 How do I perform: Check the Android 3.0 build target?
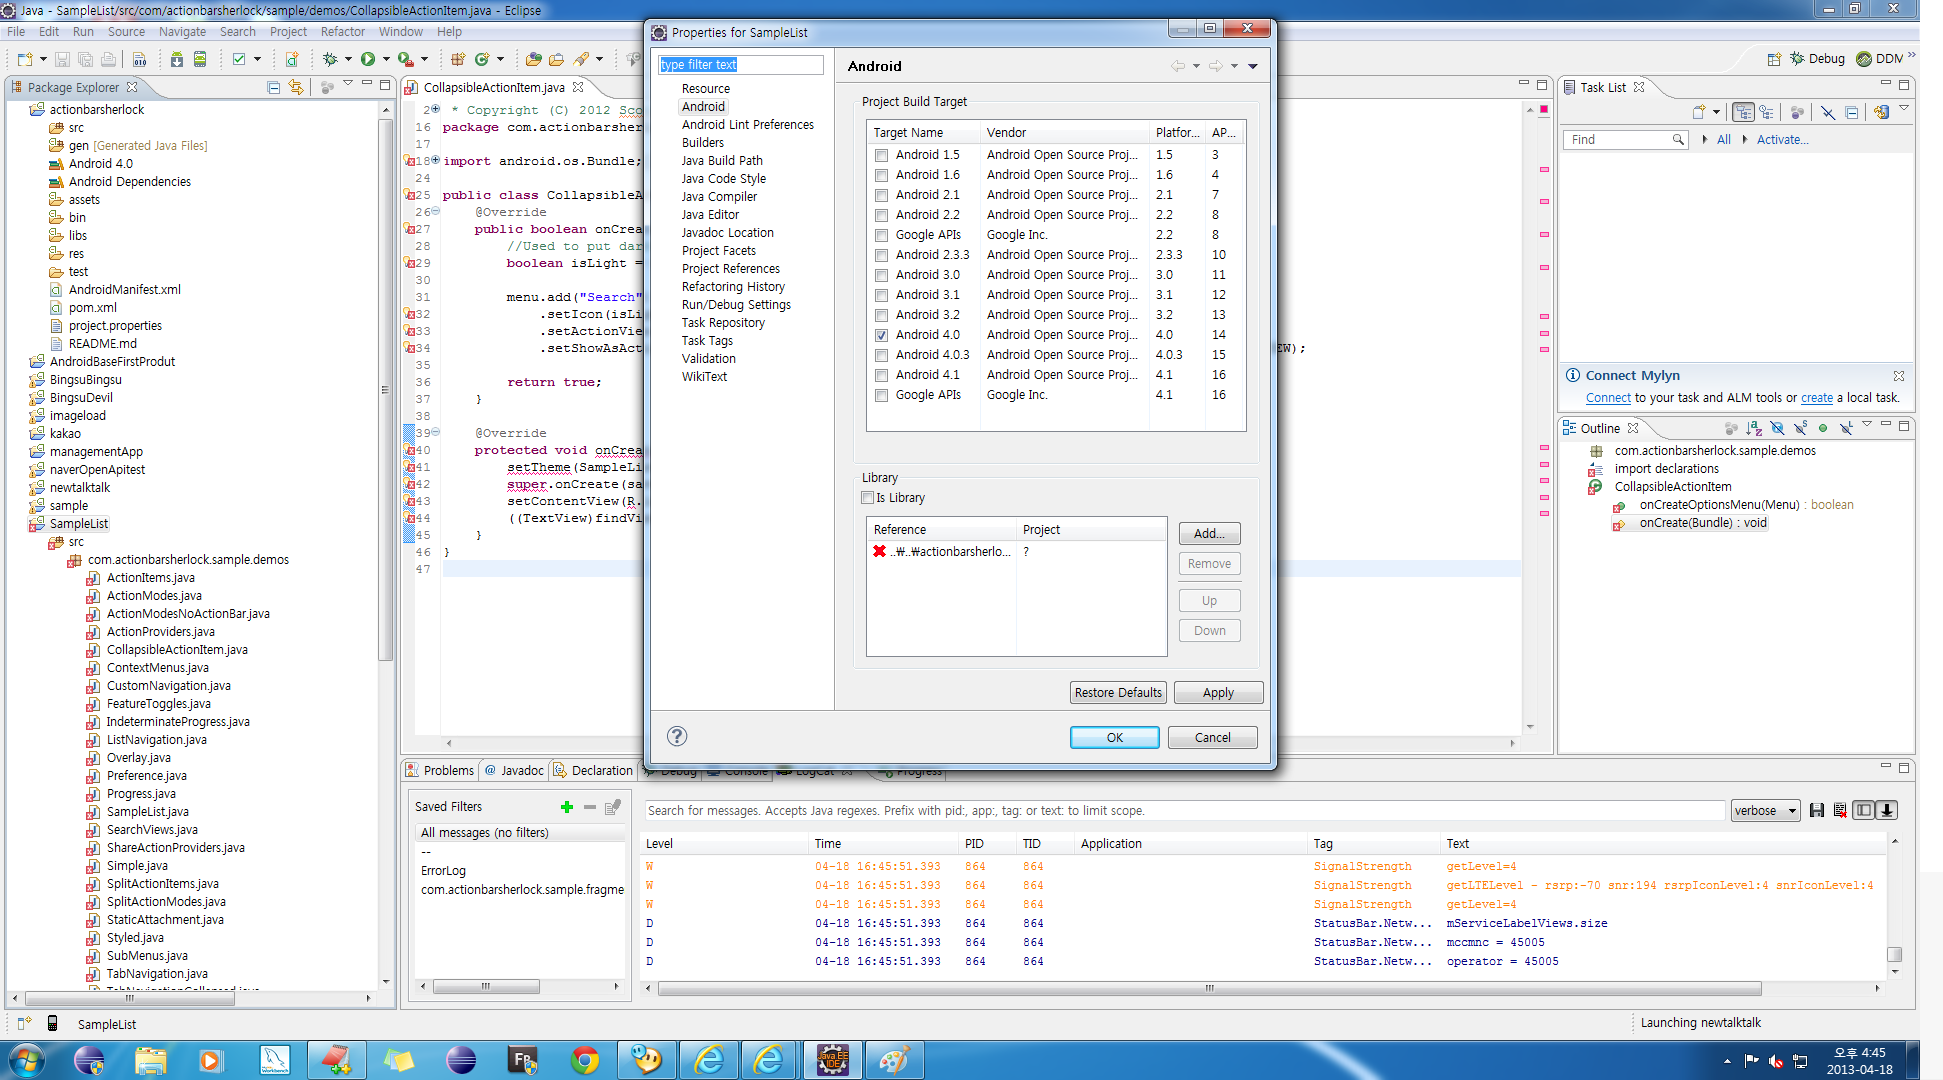pos(881,275)
